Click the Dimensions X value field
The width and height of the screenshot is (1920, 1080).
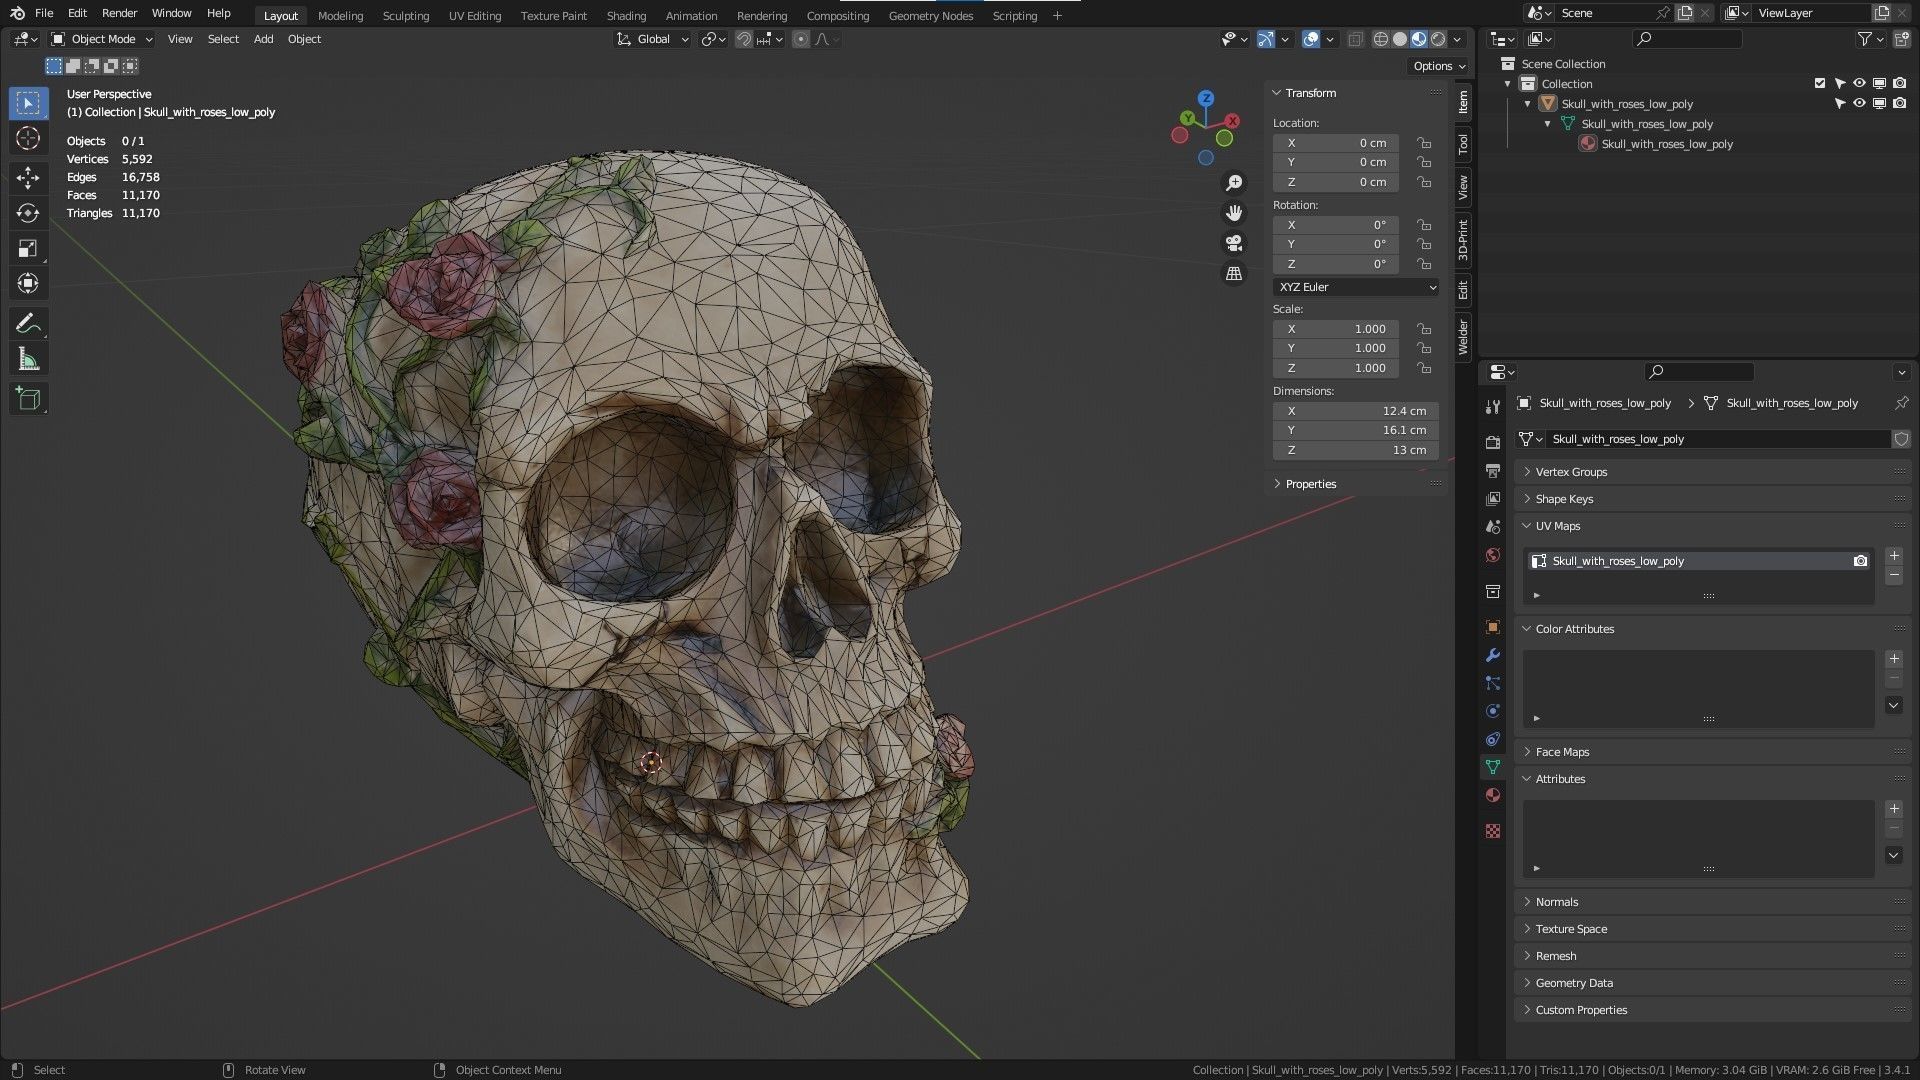1356,411
